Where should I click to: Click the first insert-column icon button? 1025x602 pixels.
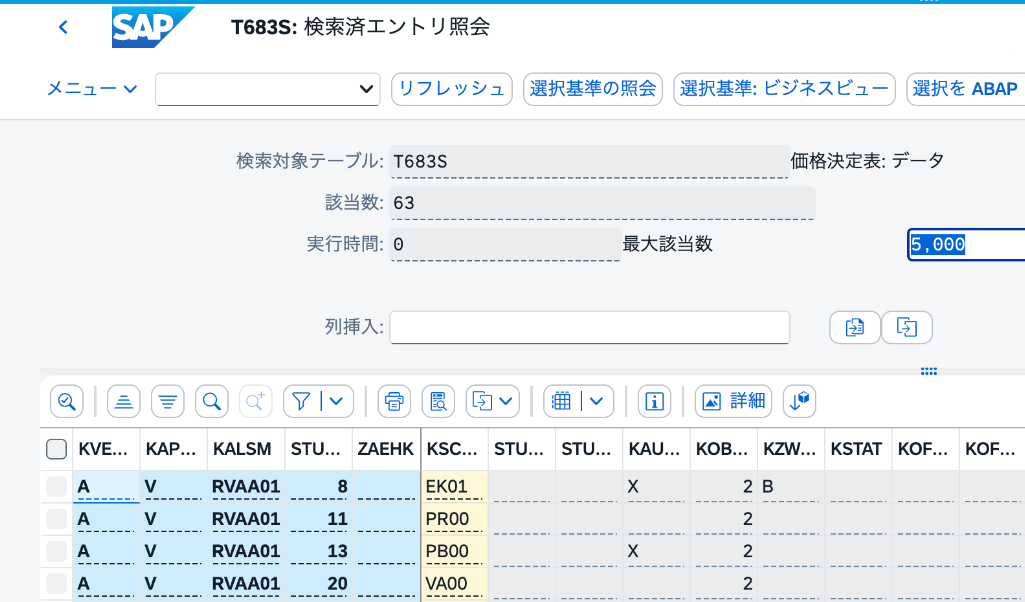coord(854,327)
